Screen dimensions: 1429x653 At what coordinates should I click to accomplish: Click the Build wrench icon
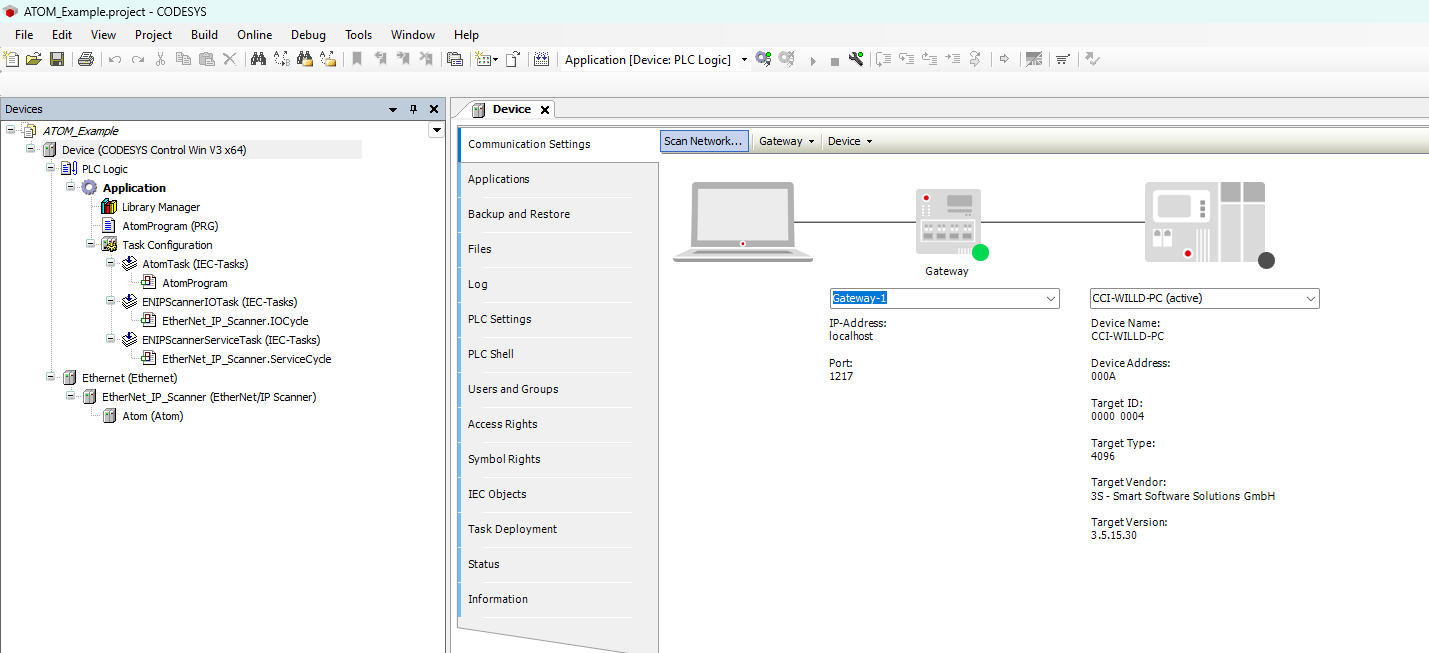coord(856,59)
